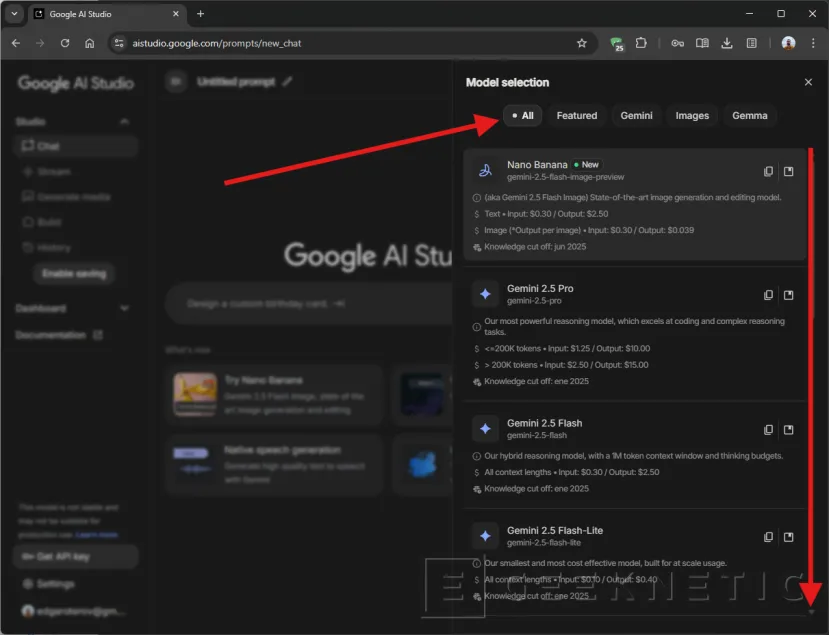
Task: Open the Try Nano Banana card
Action: [x=274, y=395]
